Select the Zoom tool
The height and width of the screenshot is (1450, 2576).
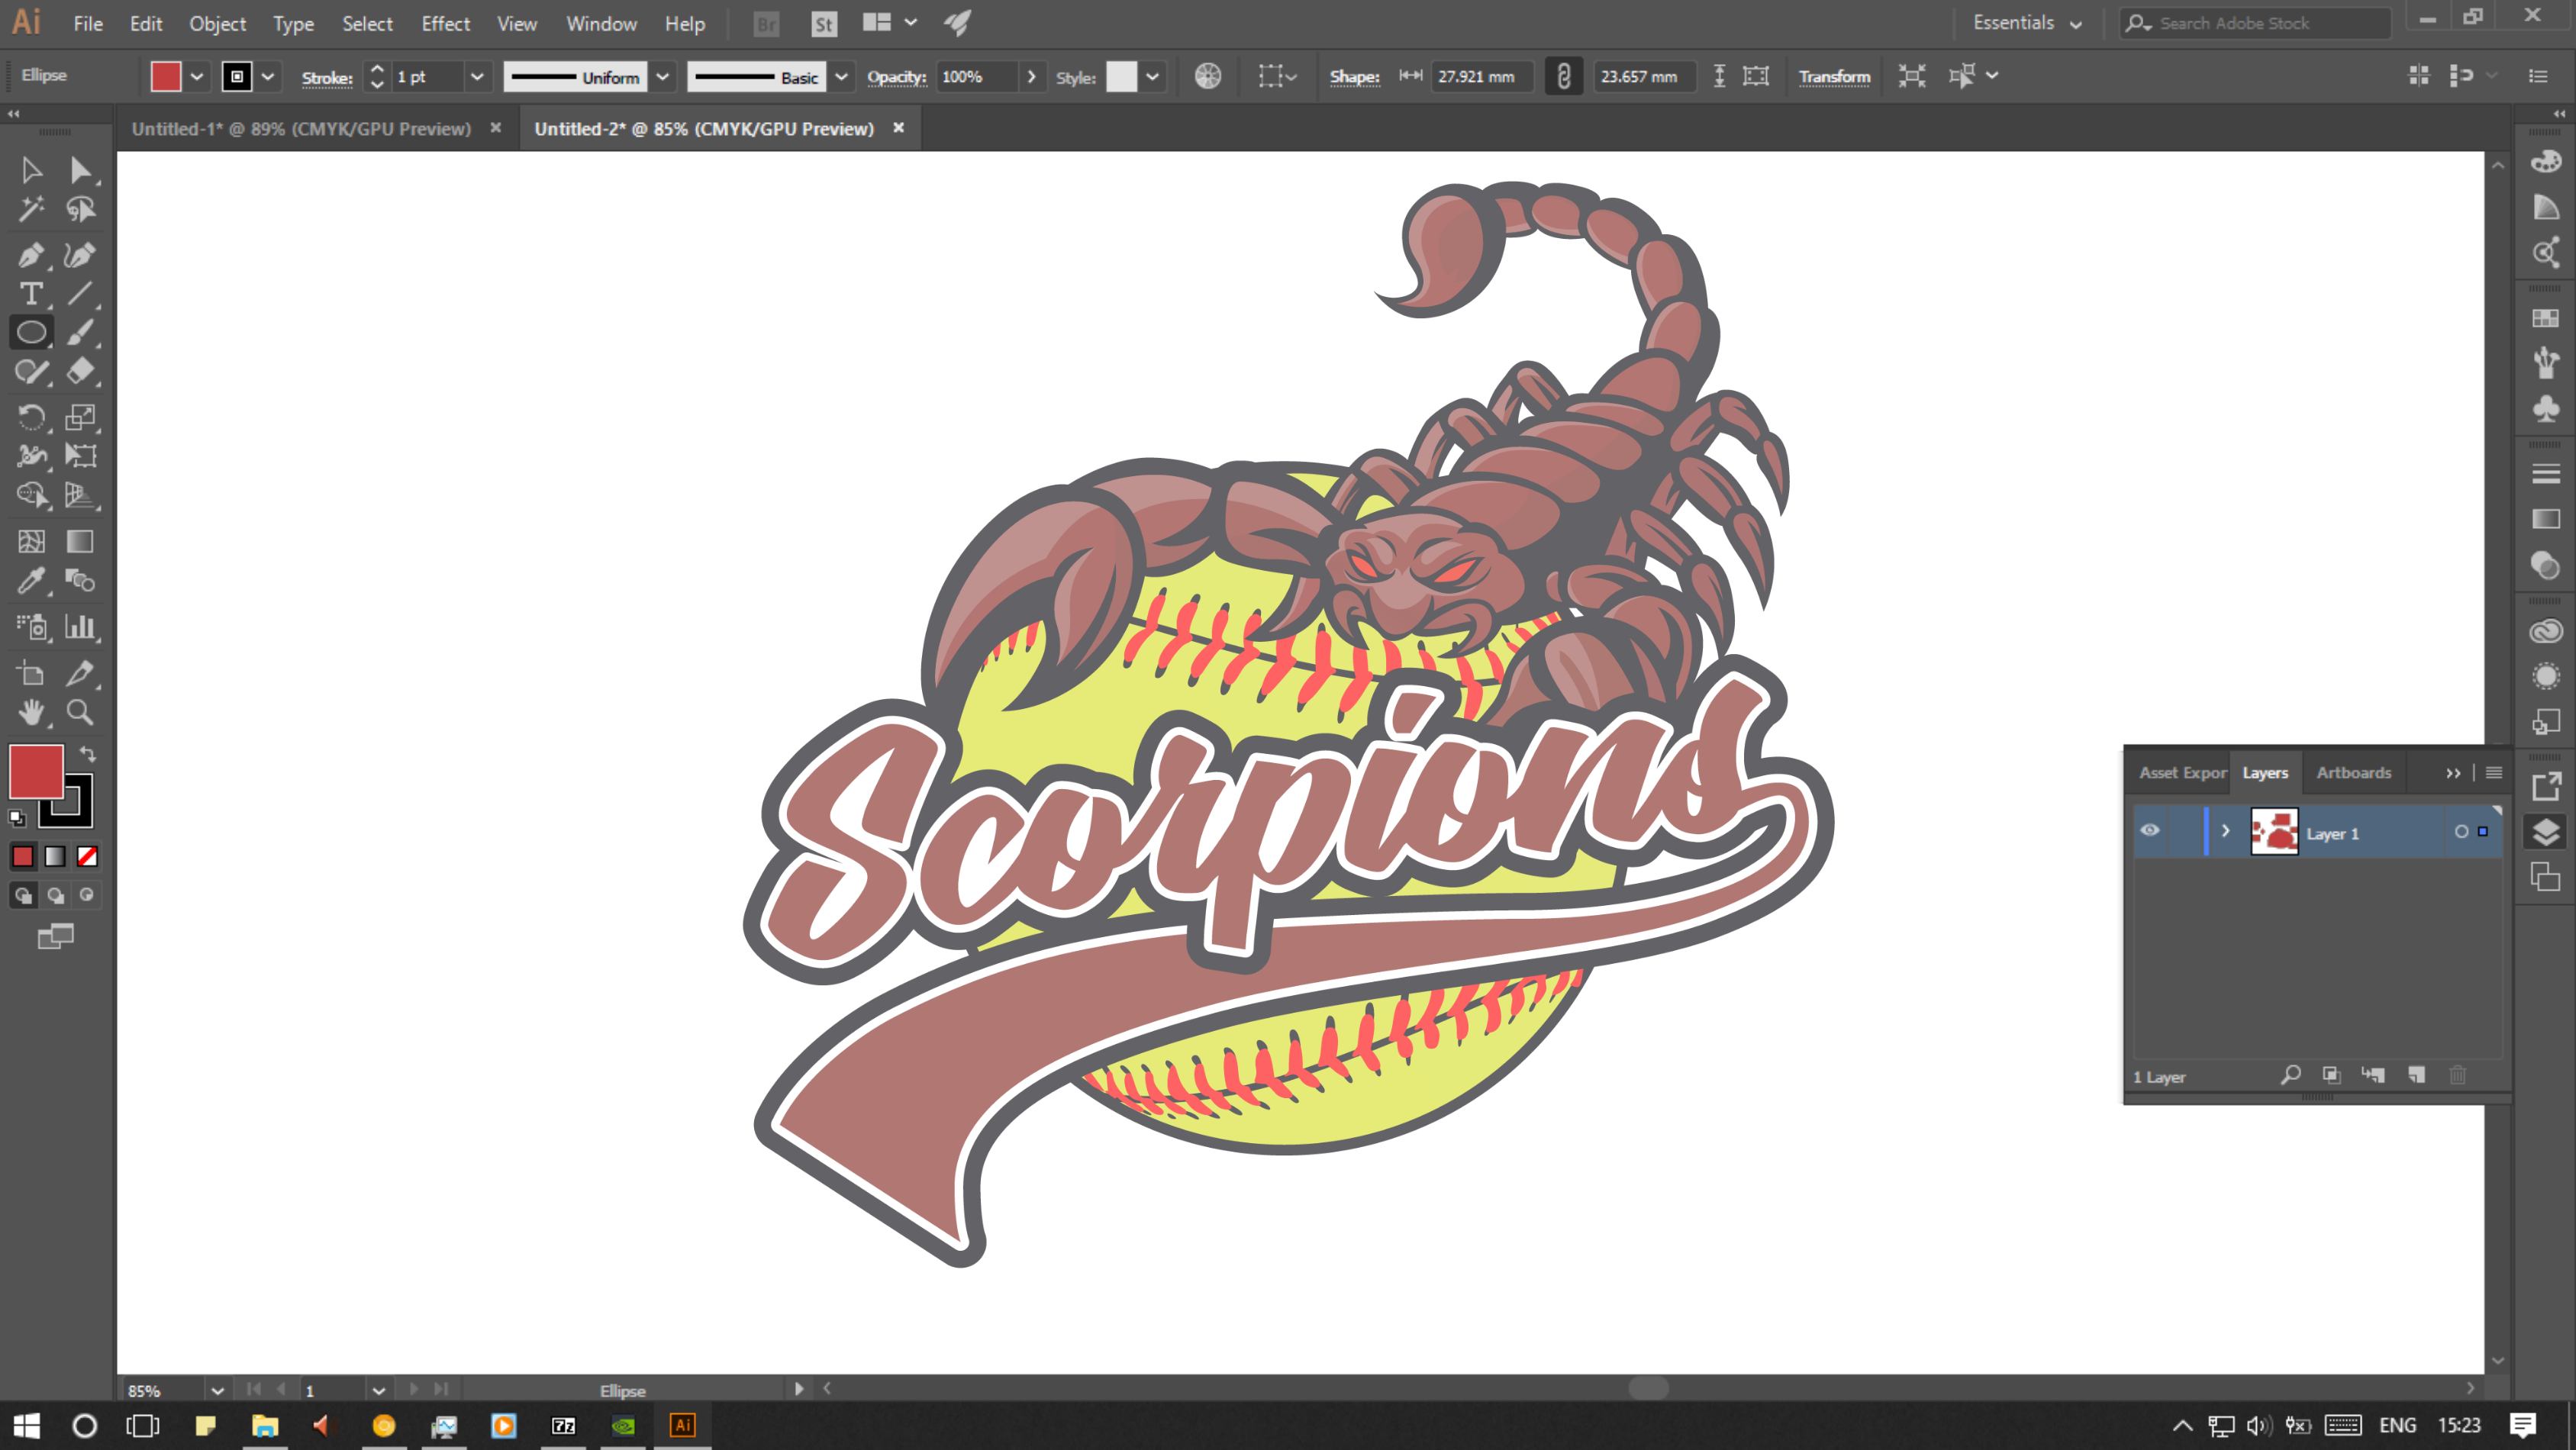tap(80, 712)
